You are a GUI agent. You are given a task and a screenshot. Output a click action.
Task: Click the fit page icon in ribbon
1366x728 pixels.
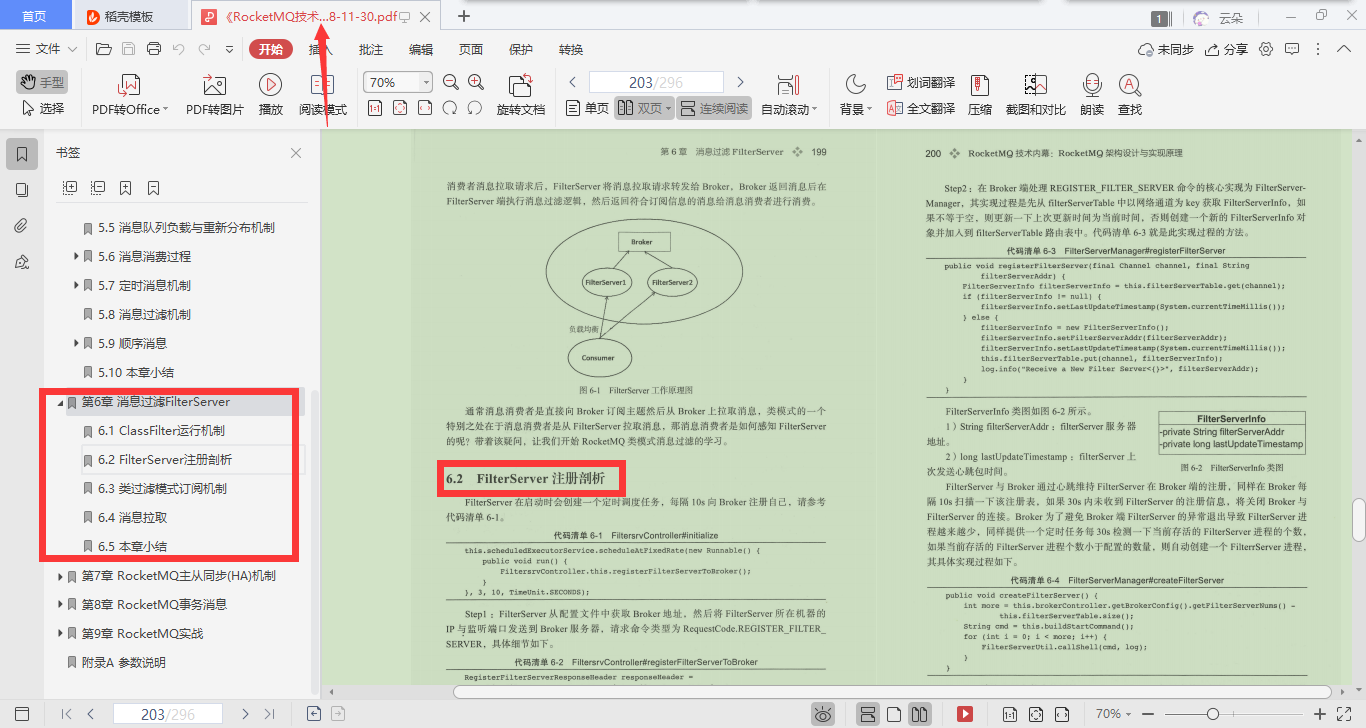point(400,108)
